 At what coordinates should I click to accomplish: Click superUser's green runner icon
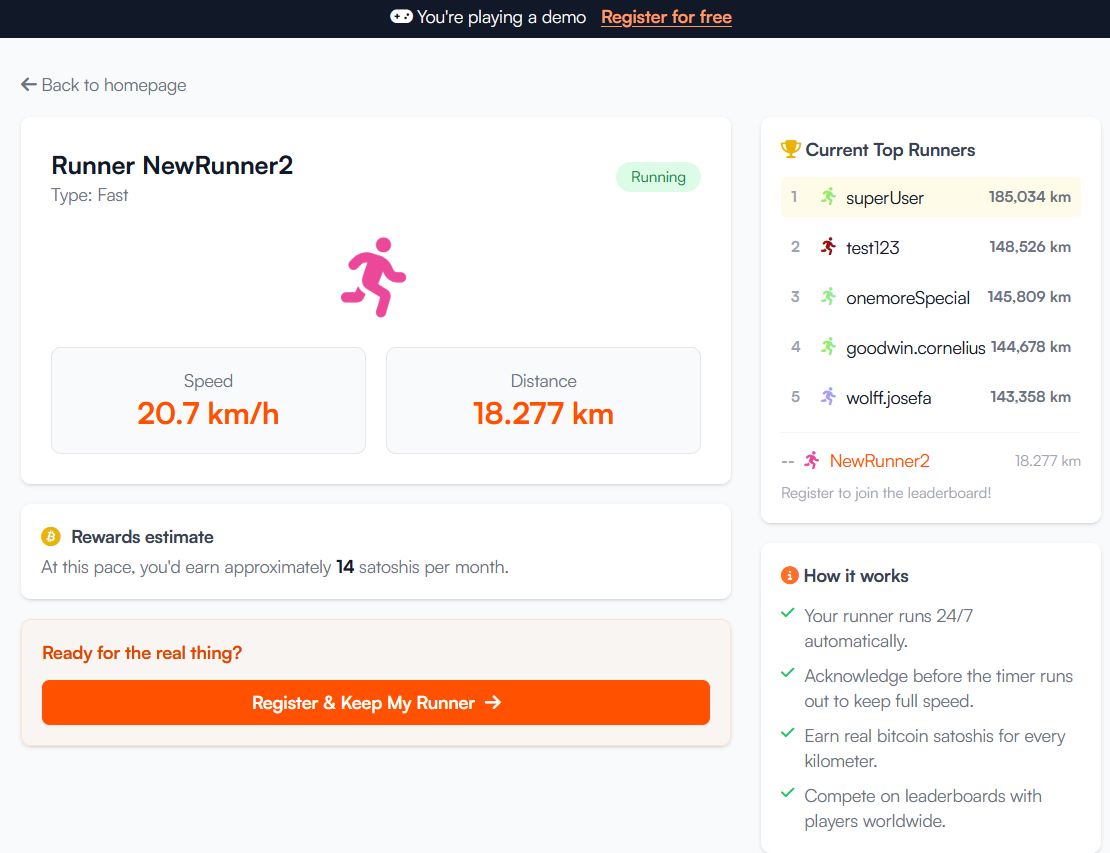tap(828, 197)
